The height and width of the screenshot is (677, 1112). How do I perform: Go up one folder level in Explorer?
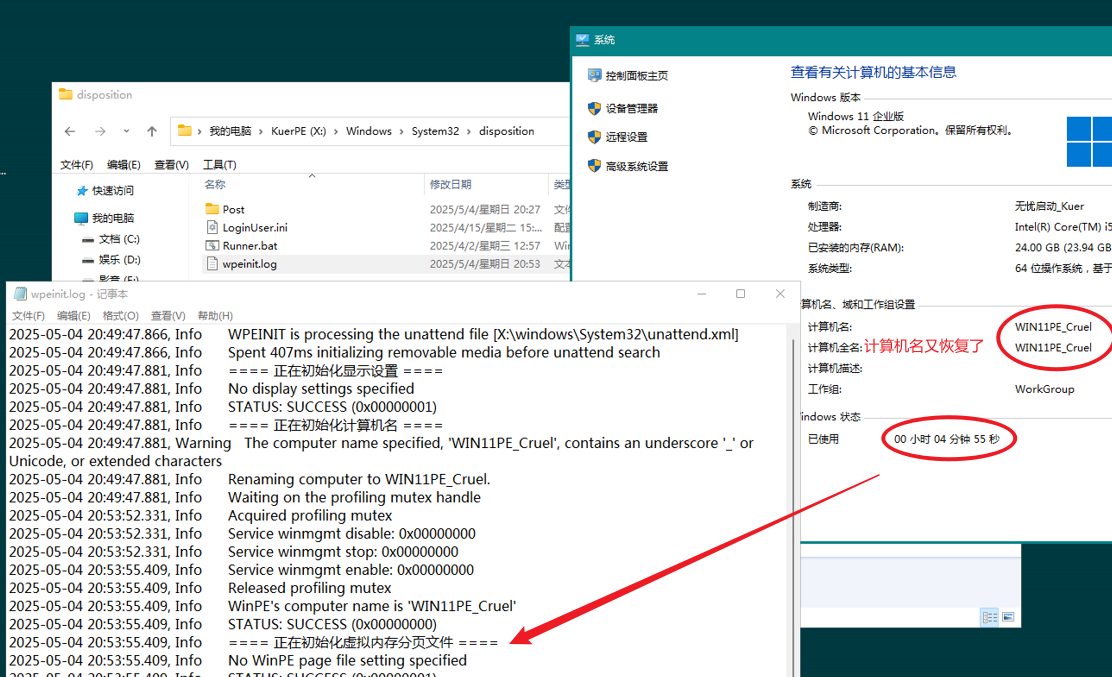(x=152, y=131)
